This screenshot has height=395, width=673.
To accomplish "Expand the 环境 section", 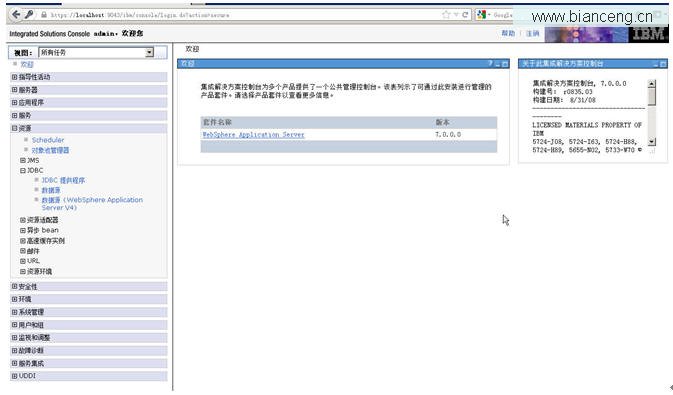I will [15, 299].
